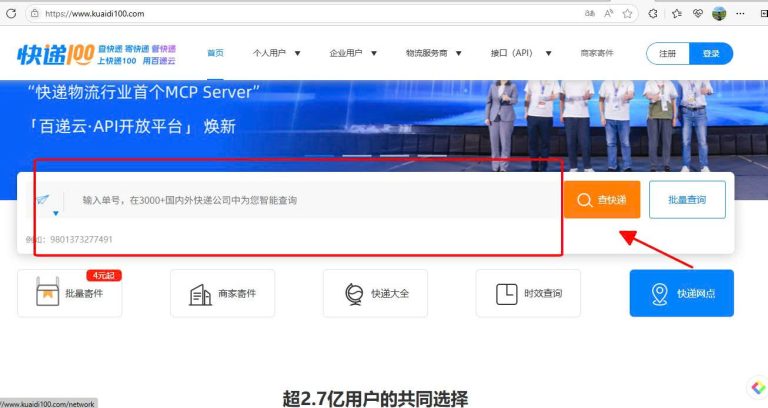Click the 批量寄件 package icon

pyautogui.click(x=47, y=294)
